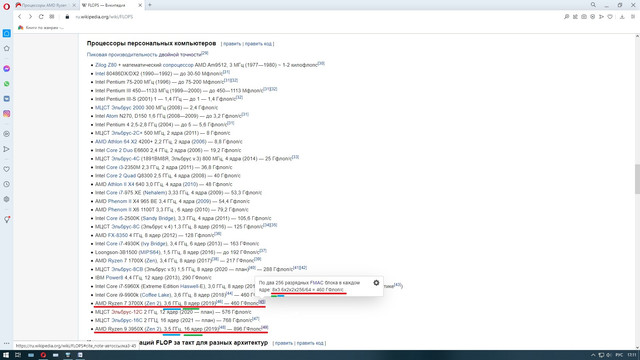Open history clock icon in sidebar
This screenshot has height=360, width=640.
[7, 184]
